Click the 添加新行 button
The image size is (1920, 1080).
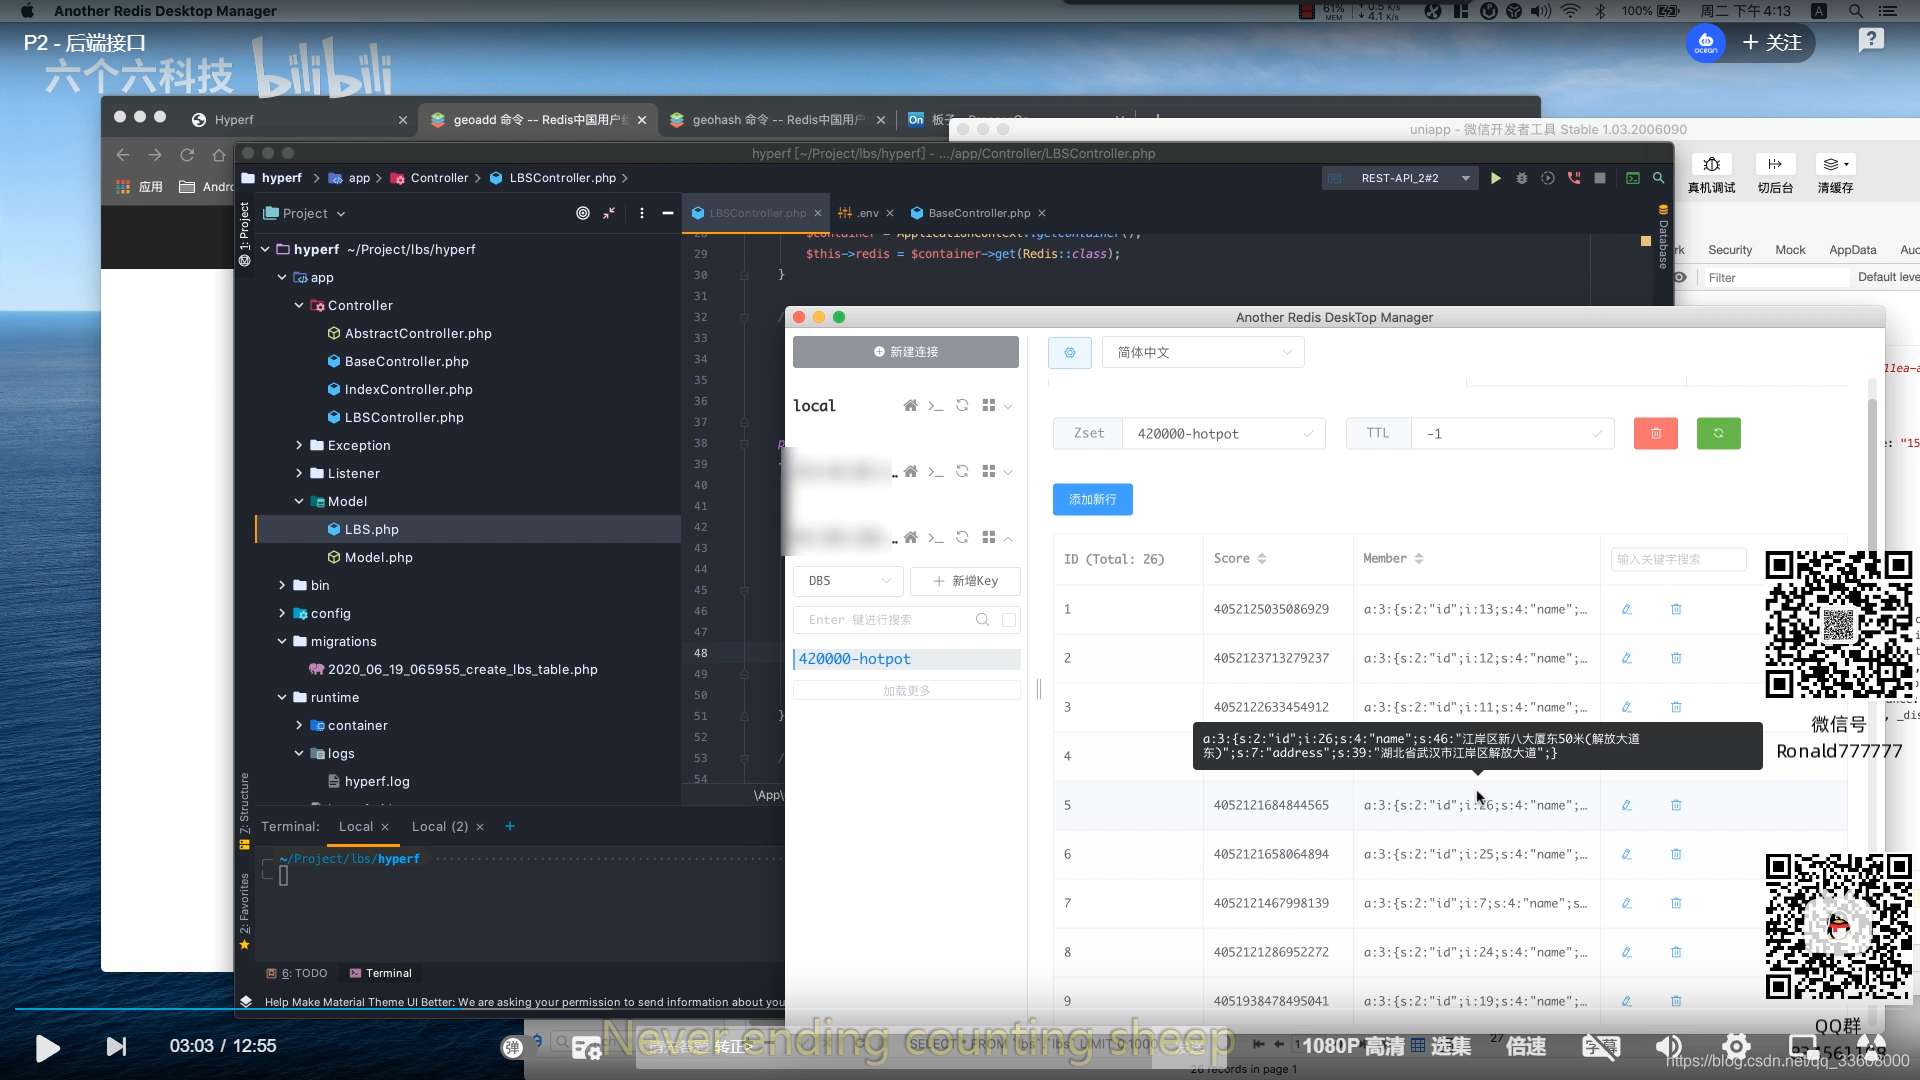tap(1092, 499)
